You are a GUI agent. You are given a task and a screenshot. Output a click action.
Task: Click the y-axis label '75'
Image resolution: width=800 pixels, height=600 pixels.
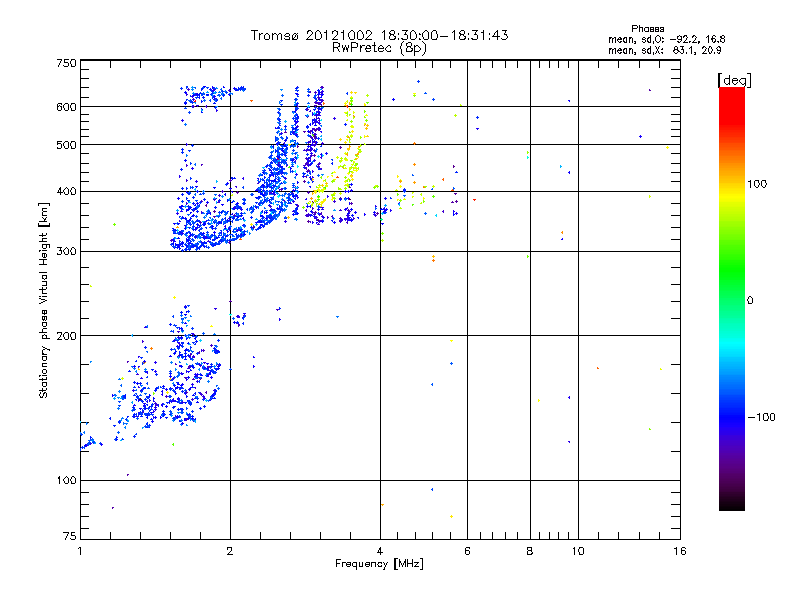click(70, 536)
